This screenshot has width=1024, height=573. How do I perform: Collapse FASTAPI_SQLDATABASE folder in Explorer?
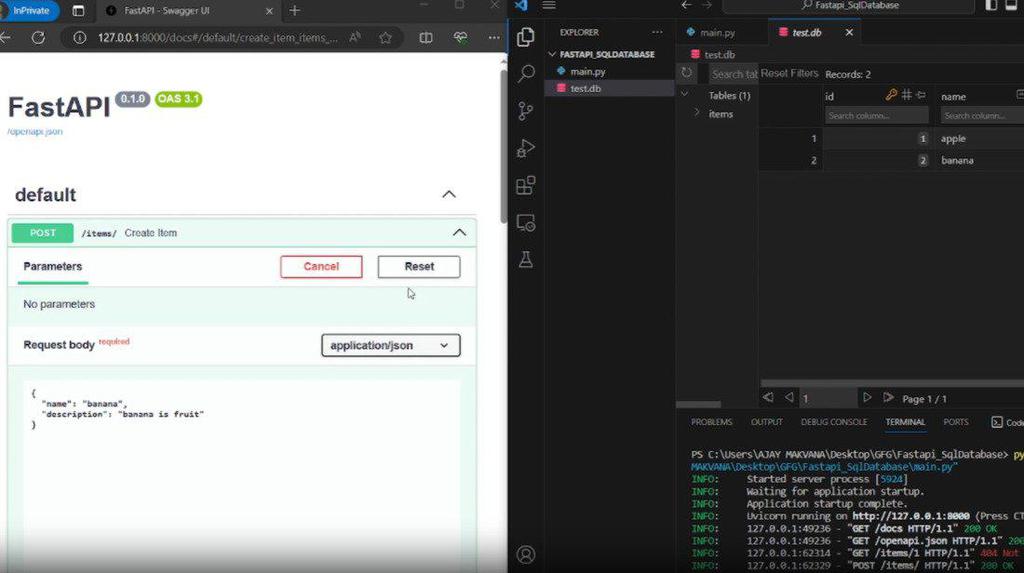552,54
